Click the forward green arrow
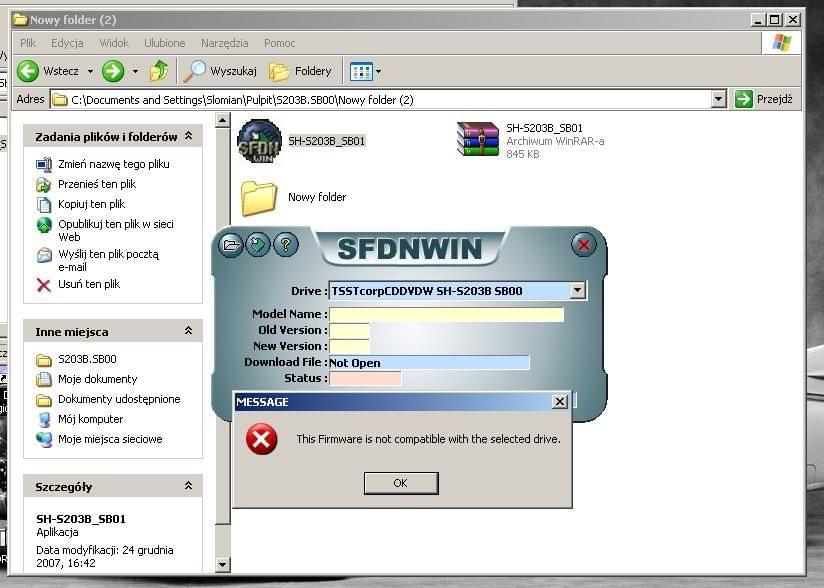This screenshot has height=588, width=824. pos(113,71)
